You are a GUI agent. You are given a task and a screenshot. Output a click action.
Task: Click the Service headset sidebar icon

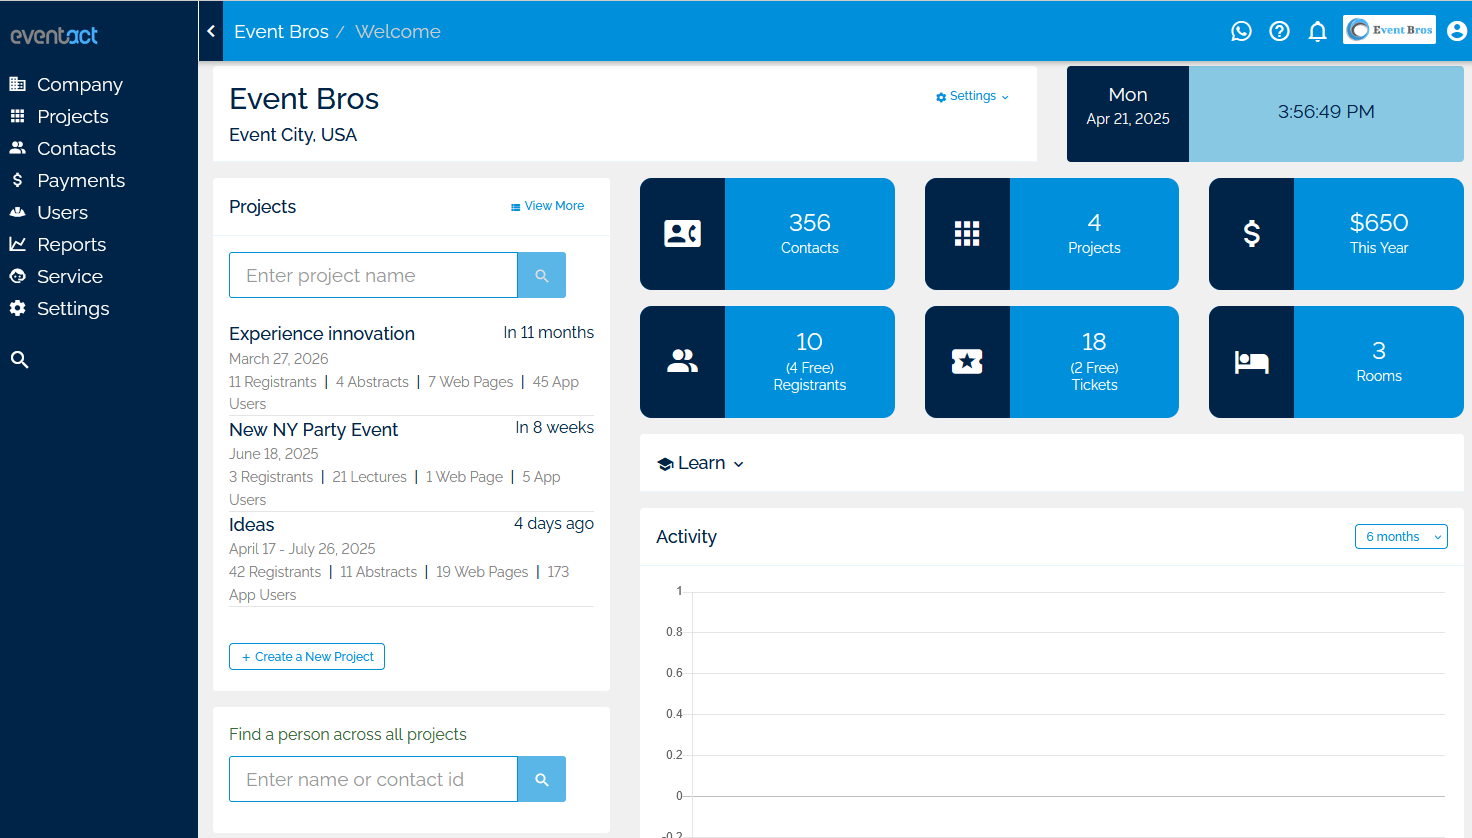(17, 276)
